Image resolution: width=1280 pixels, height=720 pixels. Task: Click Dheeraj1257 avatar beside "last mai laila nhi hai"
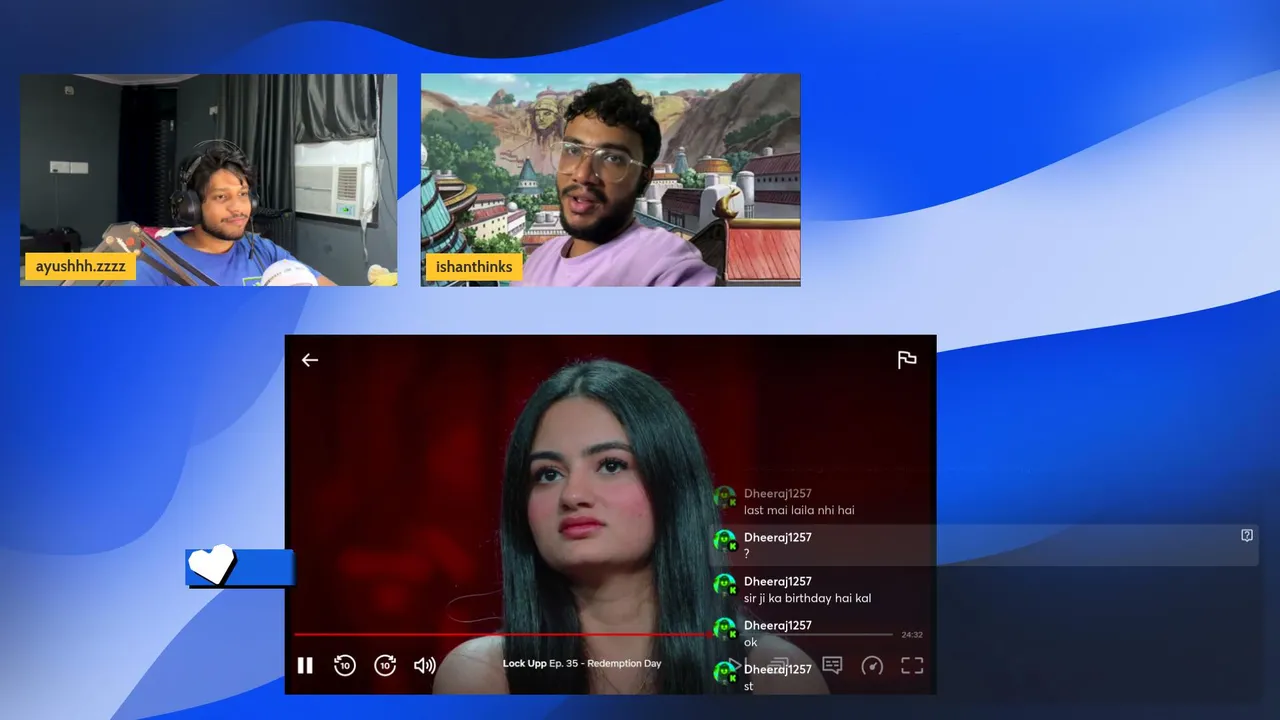[x=725, y=497]
